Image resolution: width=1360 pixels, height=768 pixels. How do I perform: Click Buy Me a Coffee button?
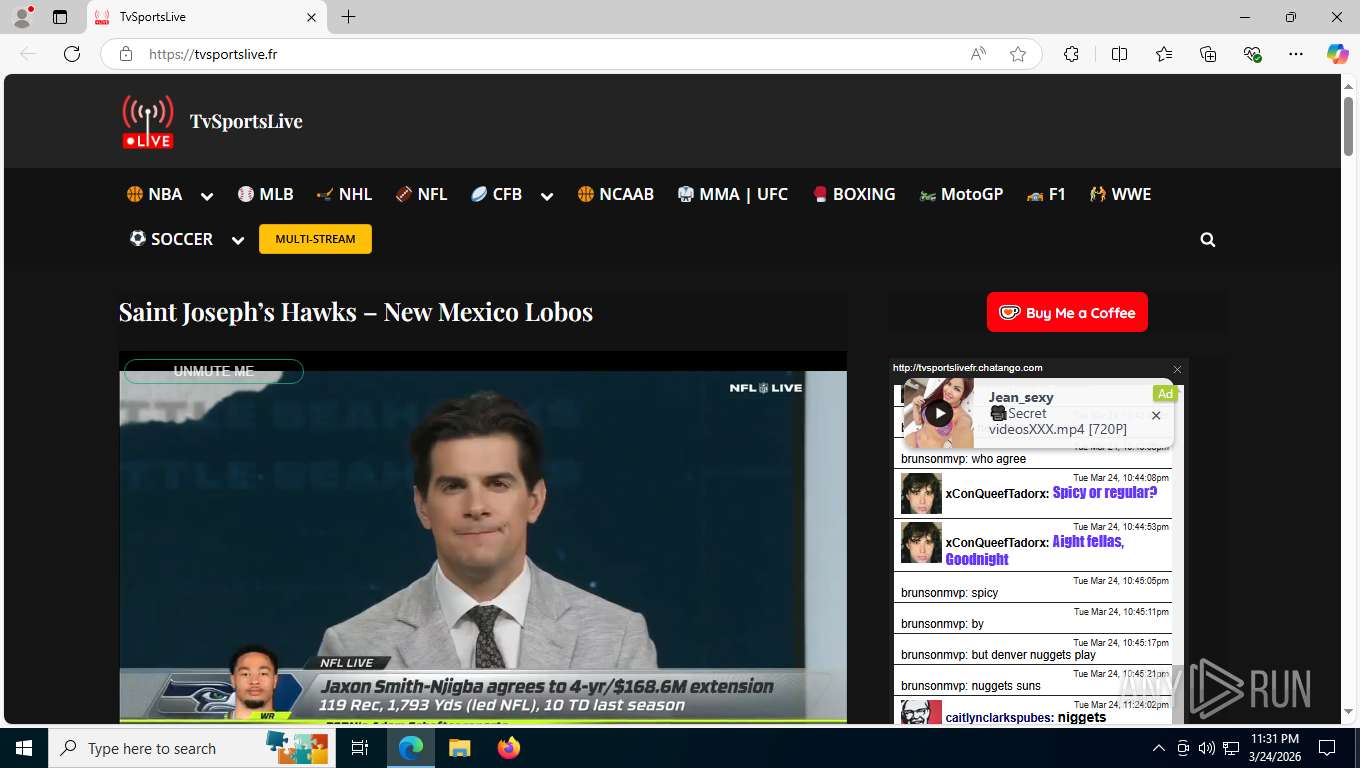click(x=1067, y=312)
